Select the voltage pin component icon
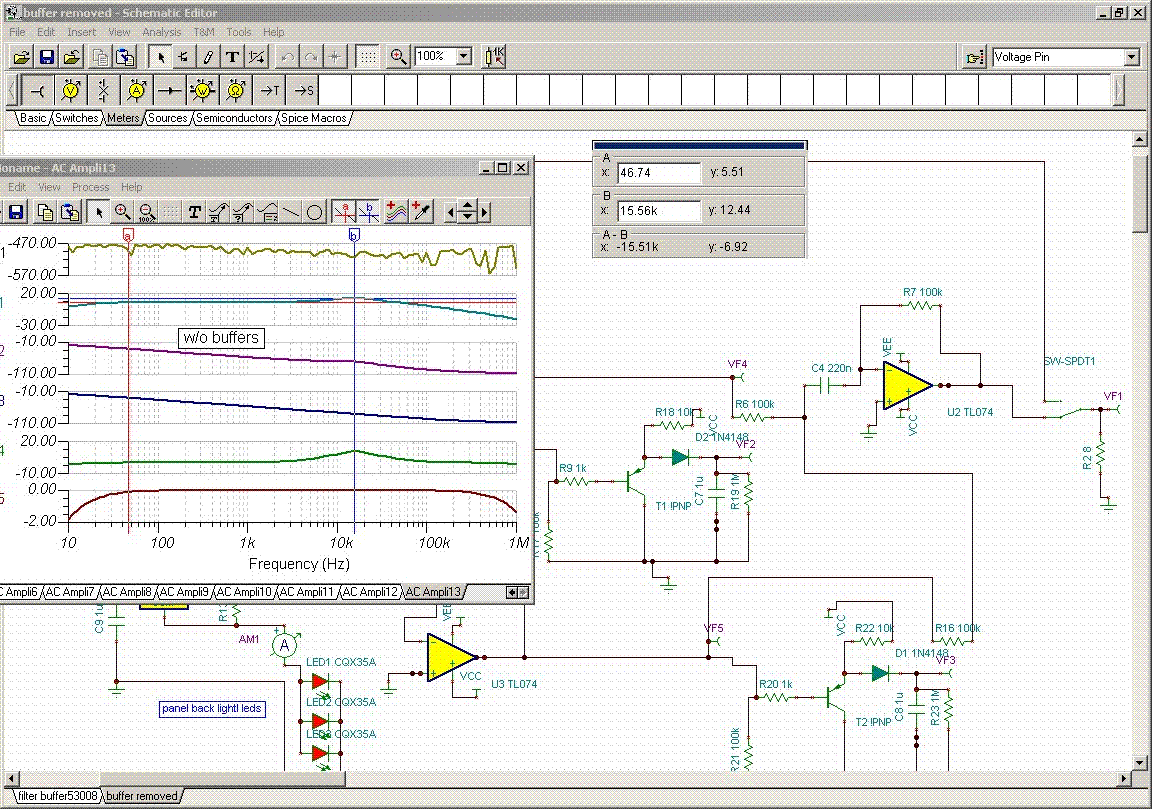Screen dimensions: 1152x809 point(37,90)
